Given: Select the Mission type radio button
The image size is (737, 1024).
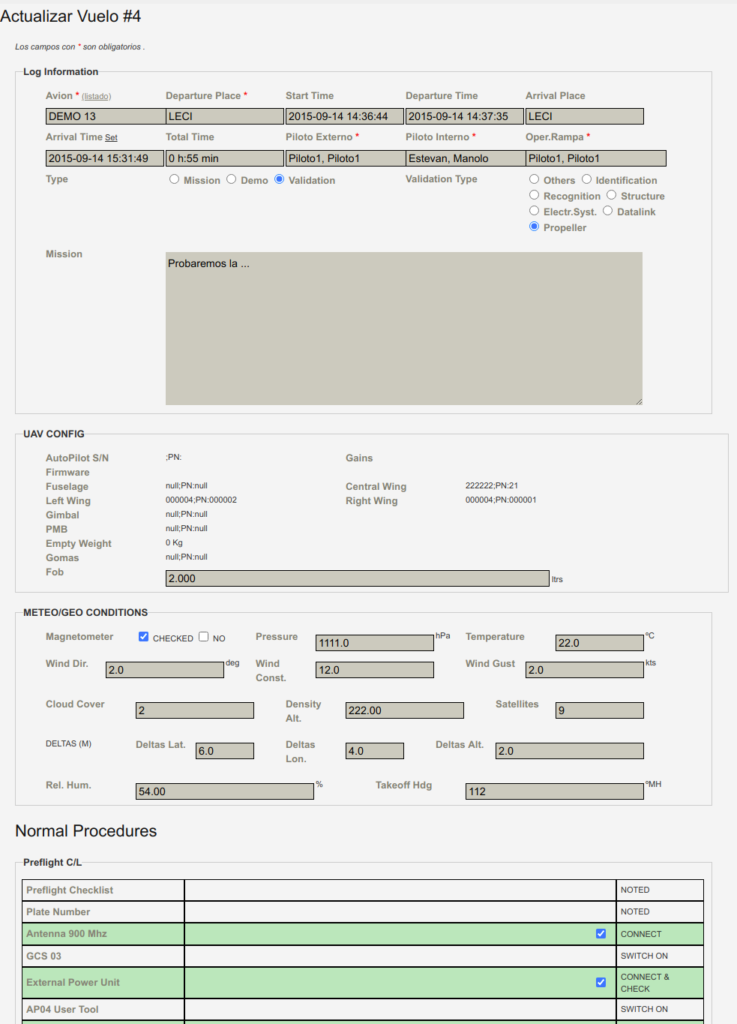Looking at the screenshot, I should click(174, 180).
